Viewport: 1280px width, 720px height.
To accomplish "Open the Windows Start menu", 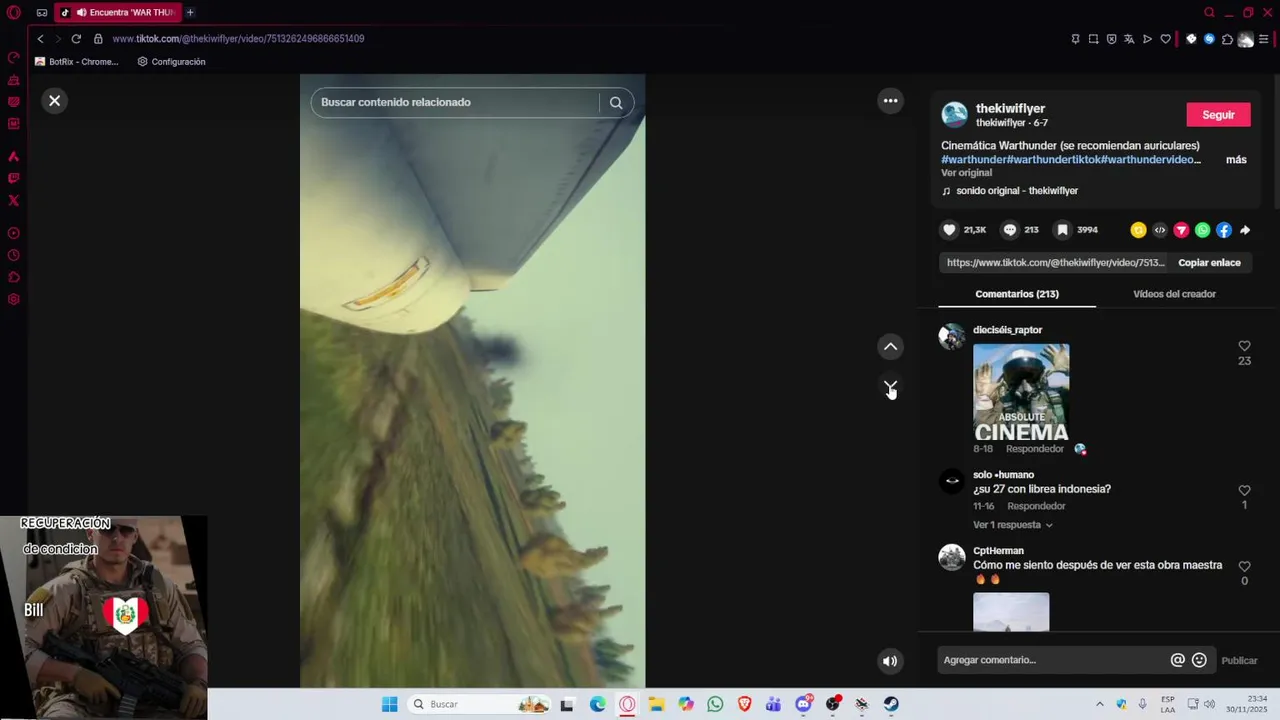I will pyautogui.click(x=389, y=704).
